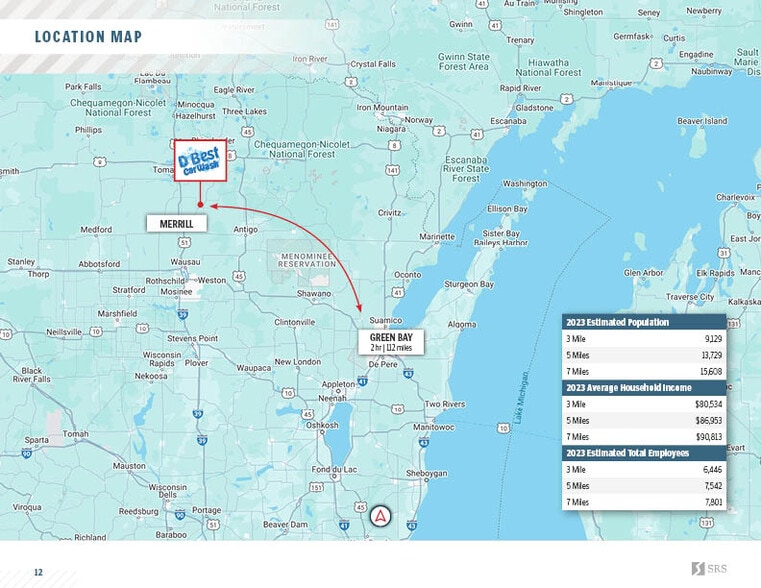Click the Traverse City label
Viewport: 761px width, 588px height.
[x=690, y=297]
